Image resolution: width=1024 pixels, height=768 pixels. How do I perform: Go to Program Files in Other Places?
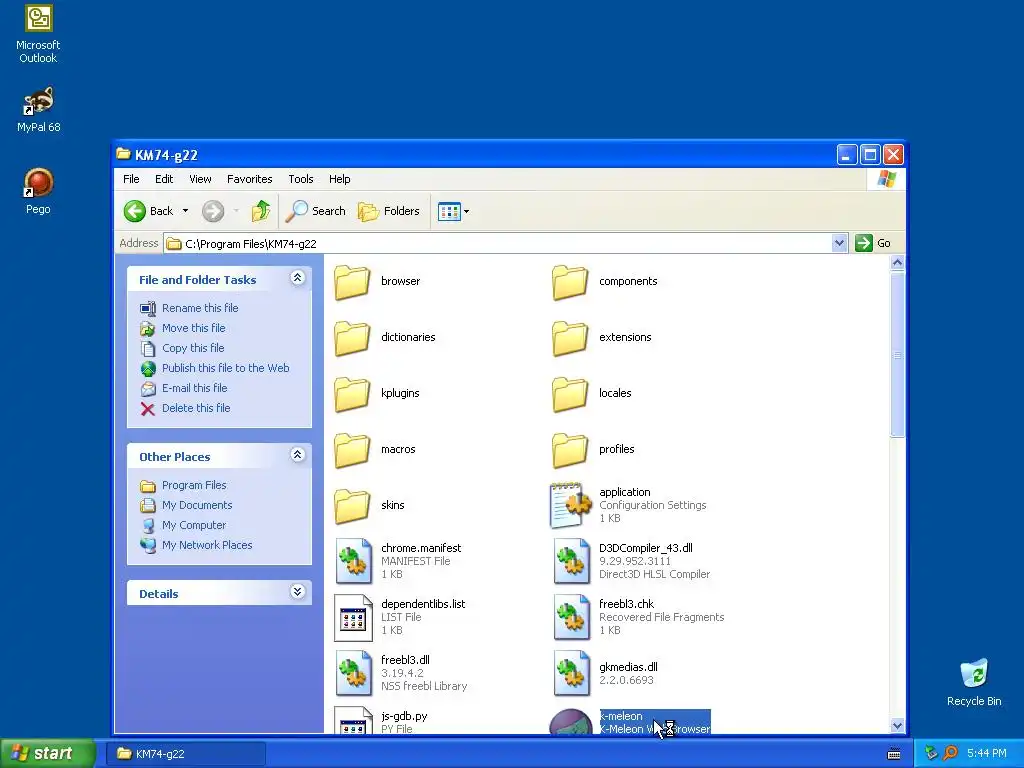[x=194, y=485]
